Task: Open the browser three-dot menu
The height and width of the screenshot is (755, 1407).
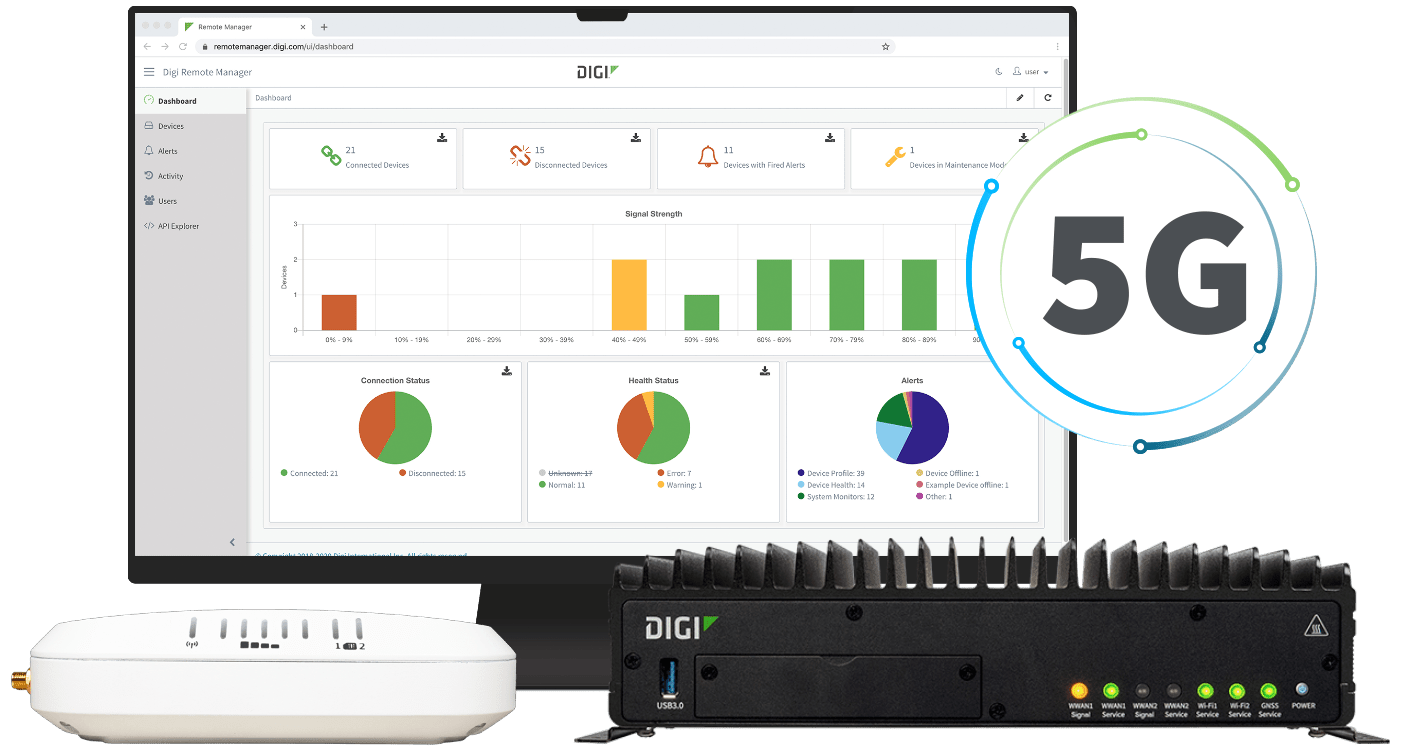Action: point(1057,46)
